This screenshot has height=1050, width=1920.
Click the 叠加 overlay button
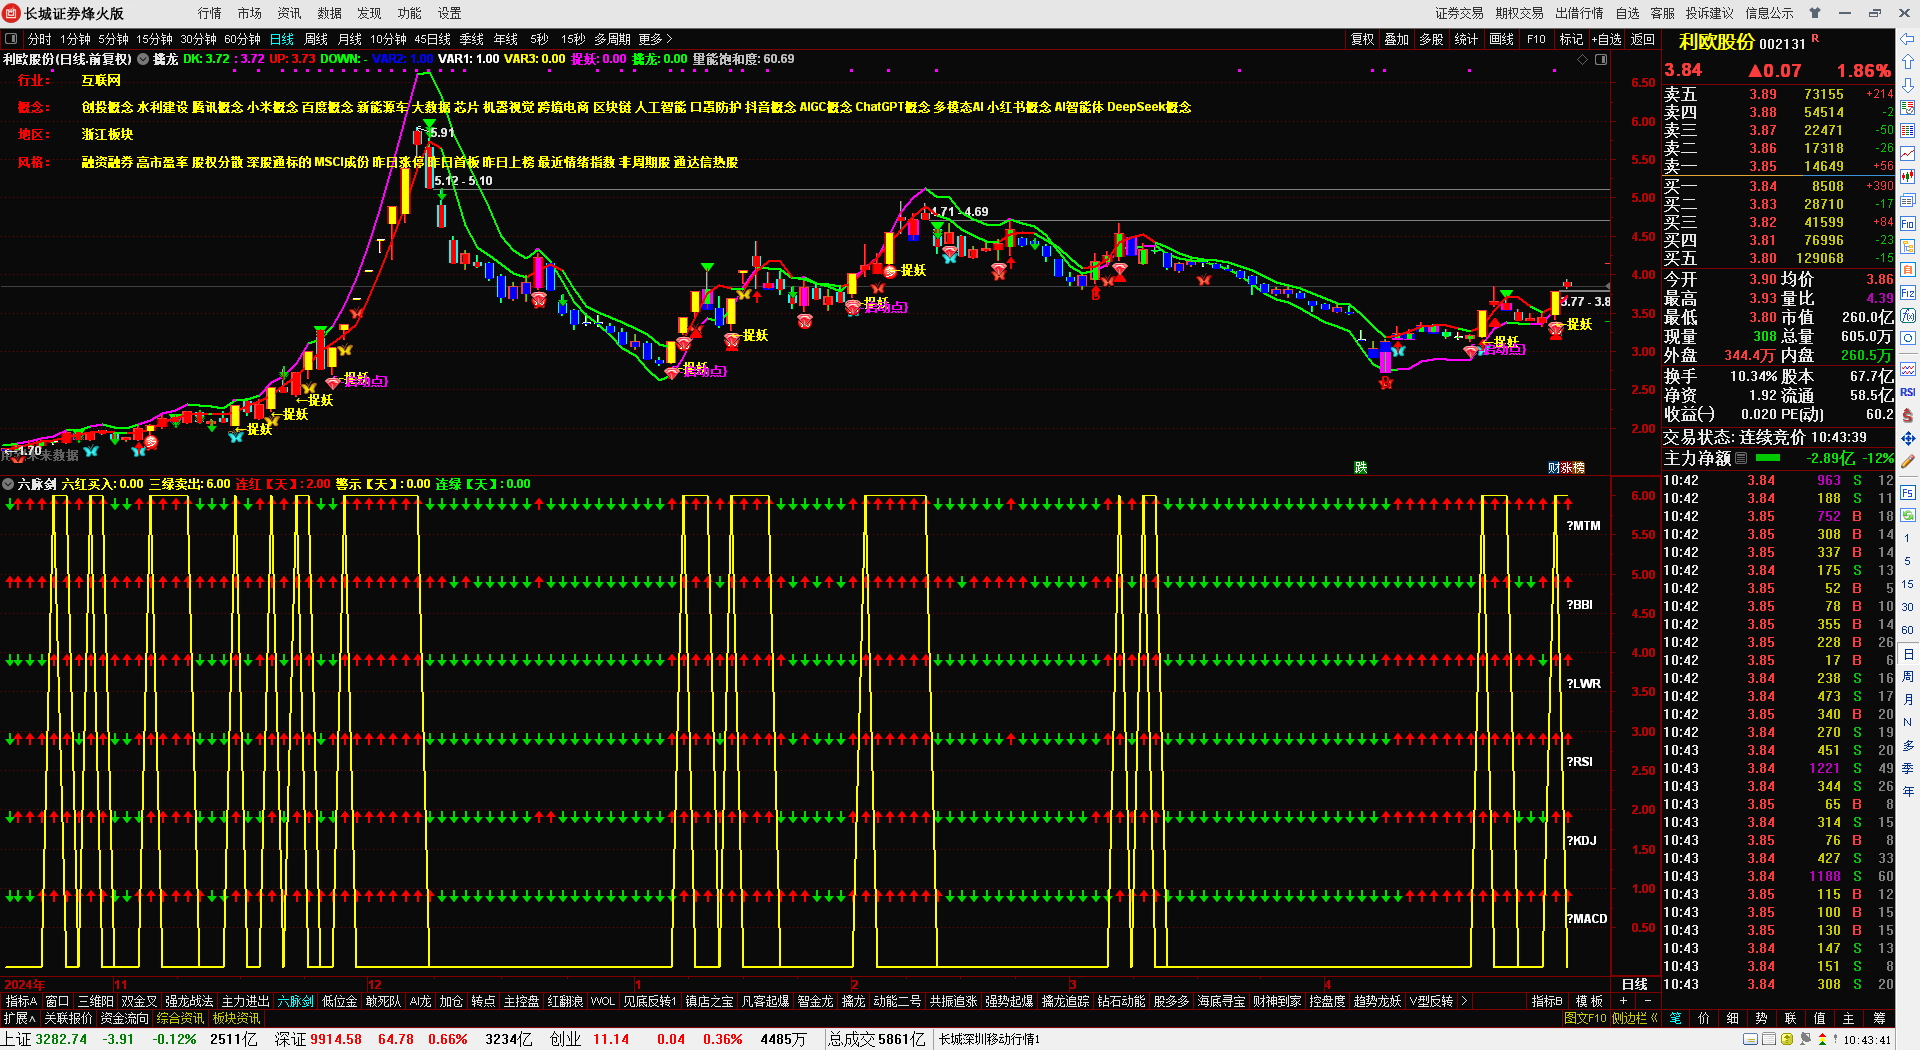[x=1396, y=39]
